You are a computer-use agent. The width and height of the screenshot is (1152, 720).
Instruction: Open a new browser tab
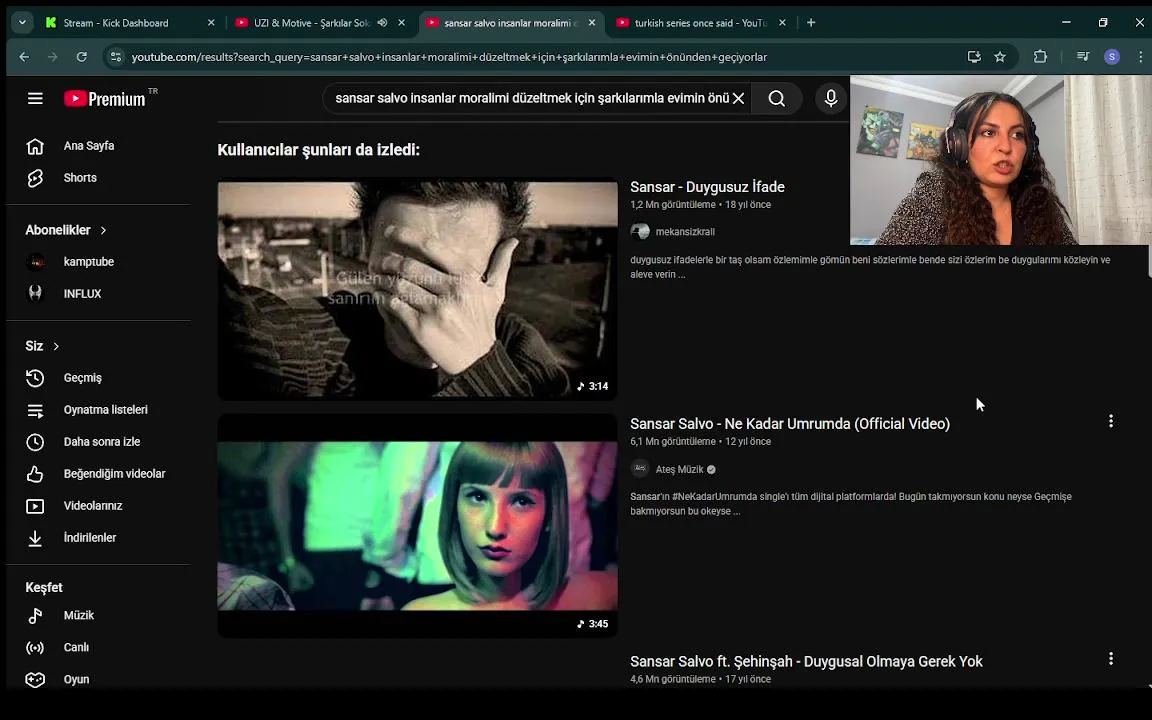[811, 23]
